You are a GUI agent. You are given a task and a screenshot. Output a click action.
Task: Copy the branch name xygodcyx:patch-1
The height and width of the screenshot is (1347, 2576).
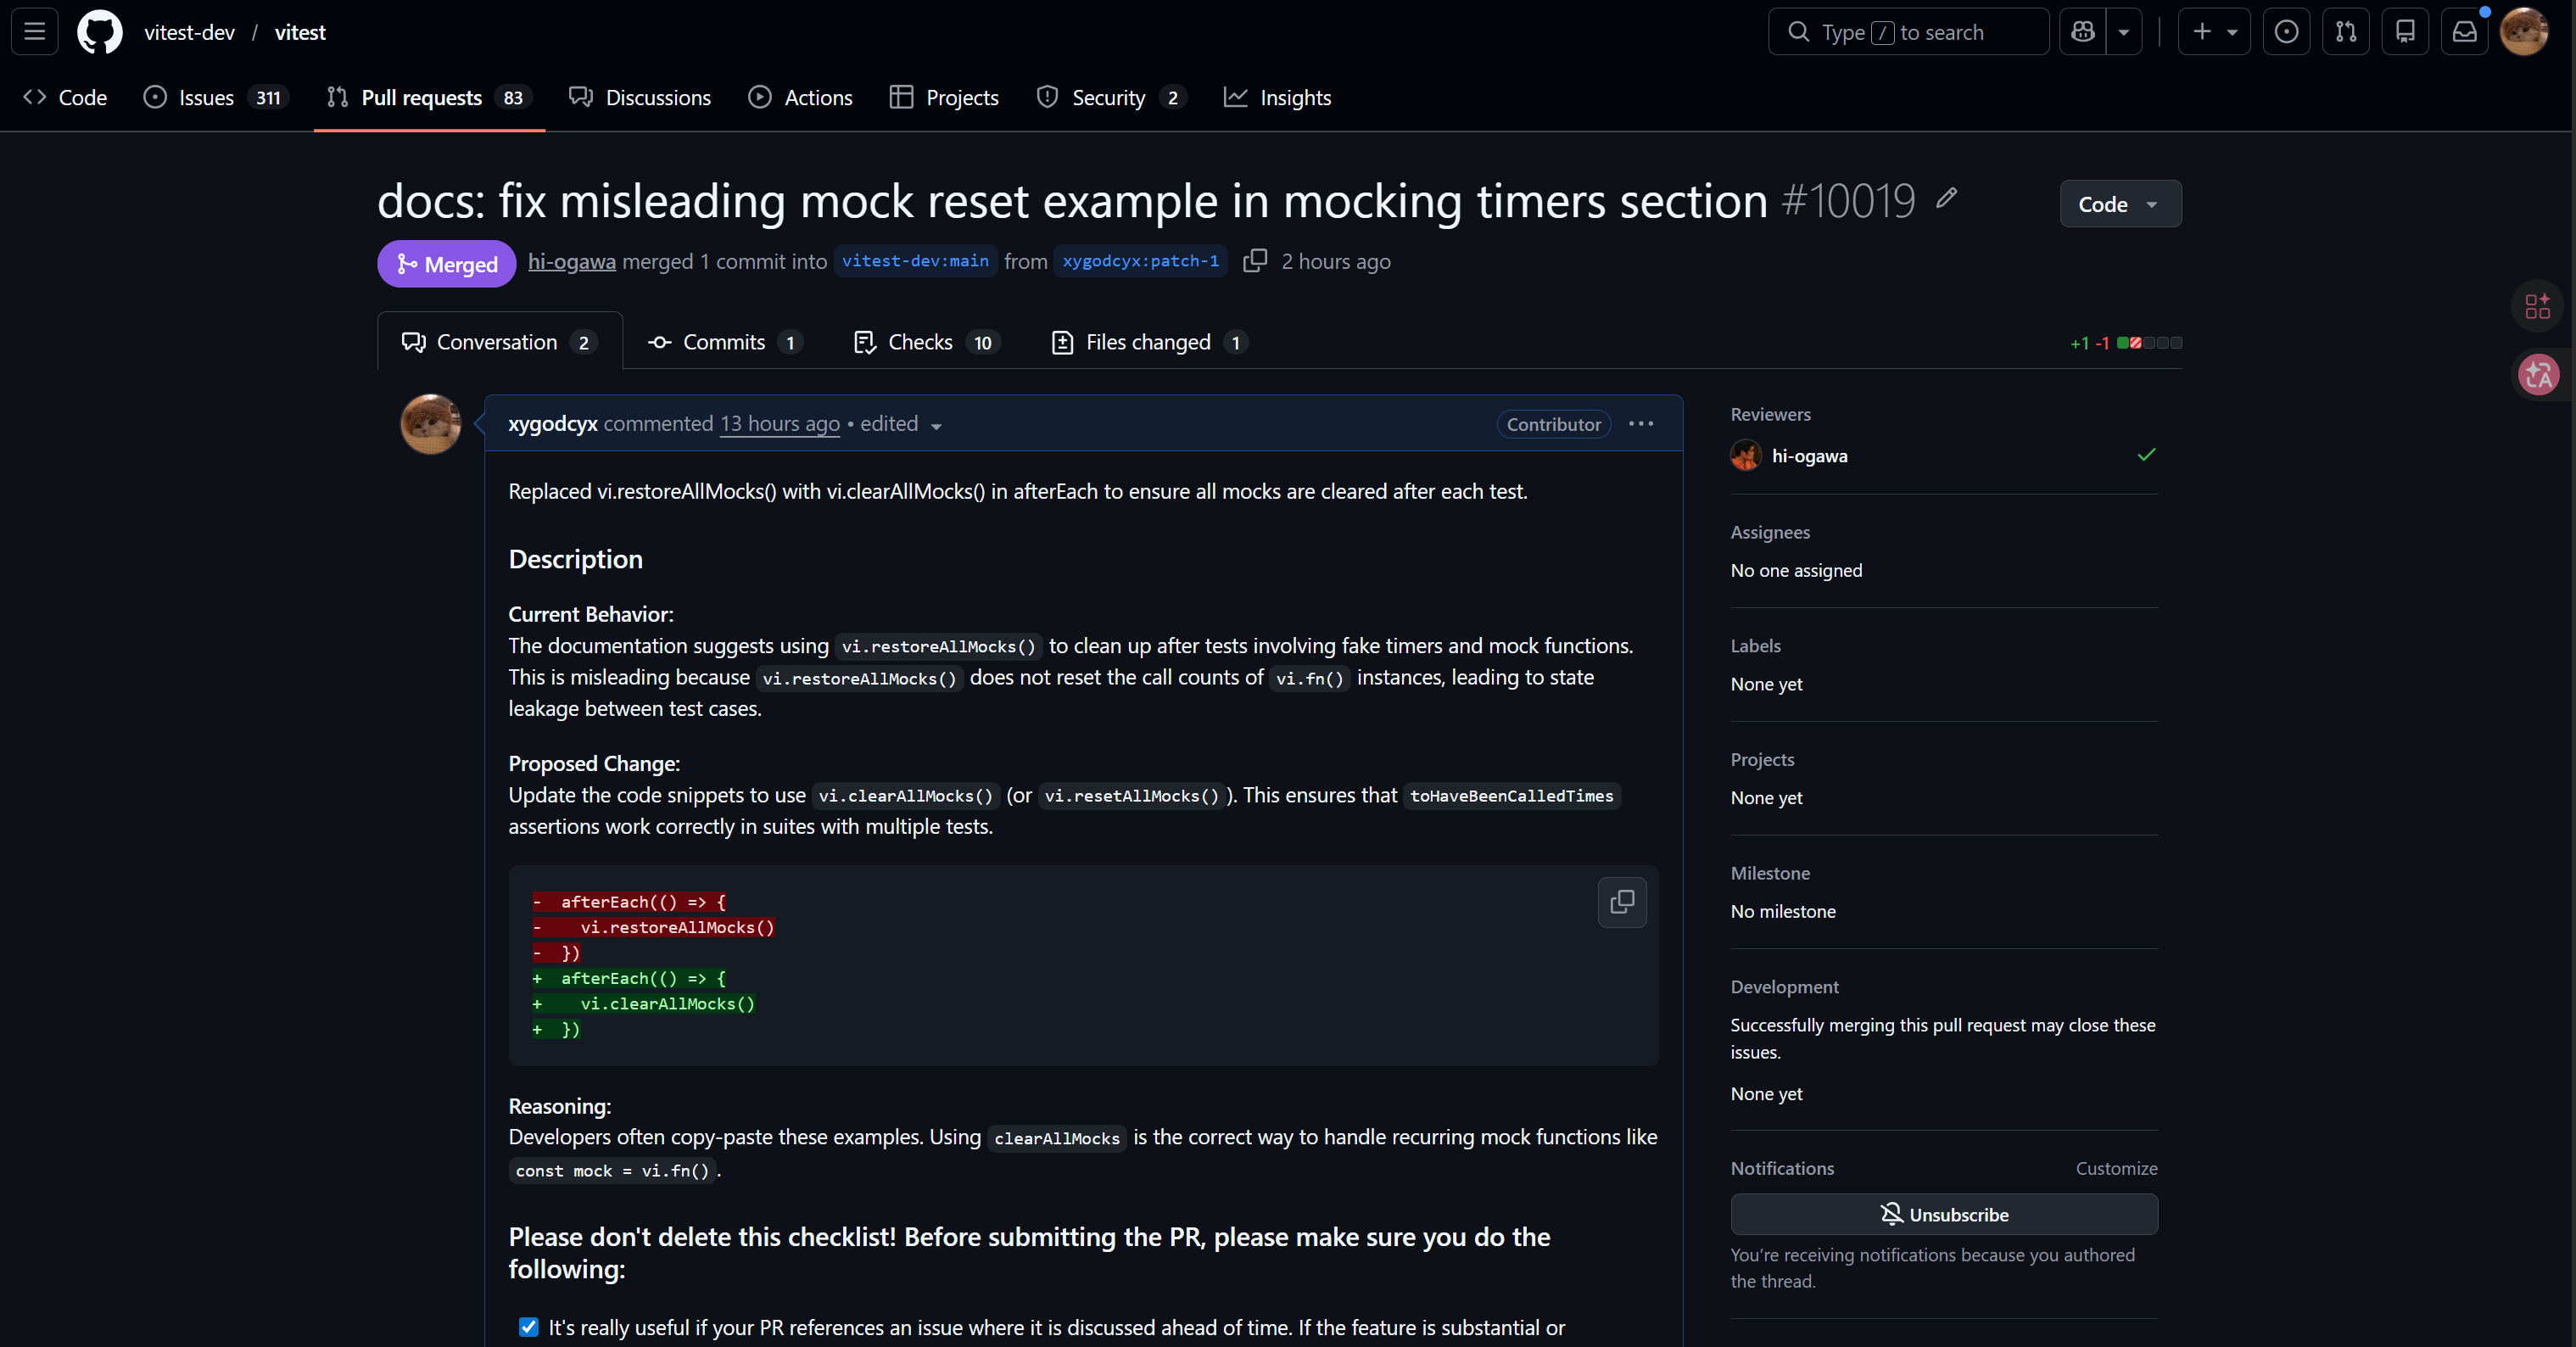tap(1255, 261)
